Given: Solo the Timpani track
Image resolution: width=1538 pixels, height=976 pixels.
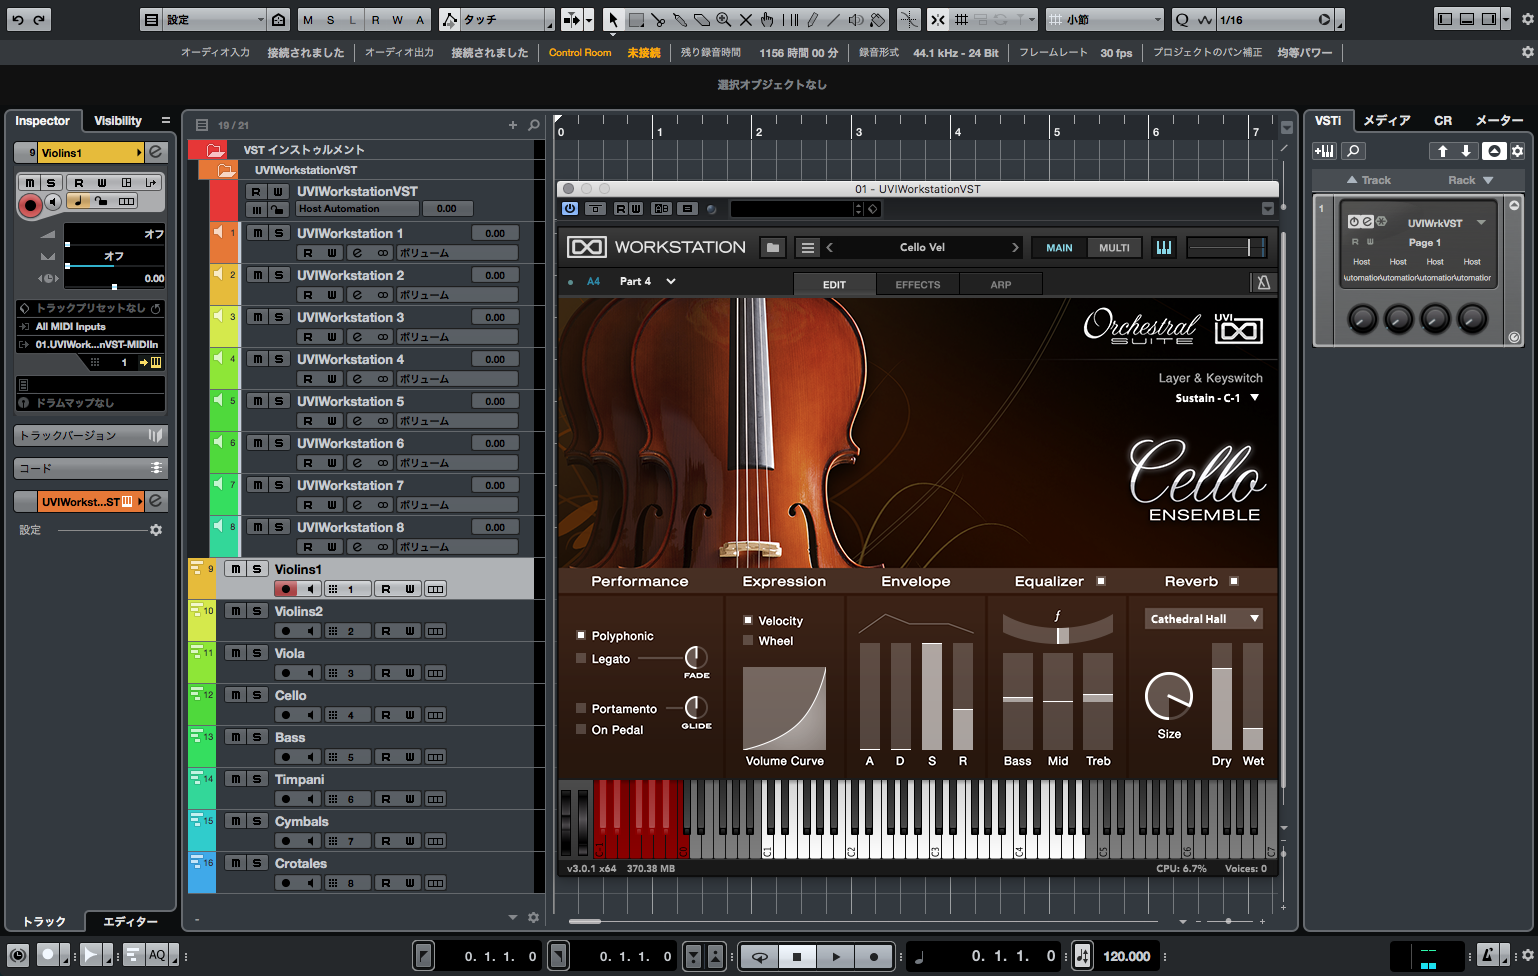Looking at the screenshot, I should coord(257,779).
